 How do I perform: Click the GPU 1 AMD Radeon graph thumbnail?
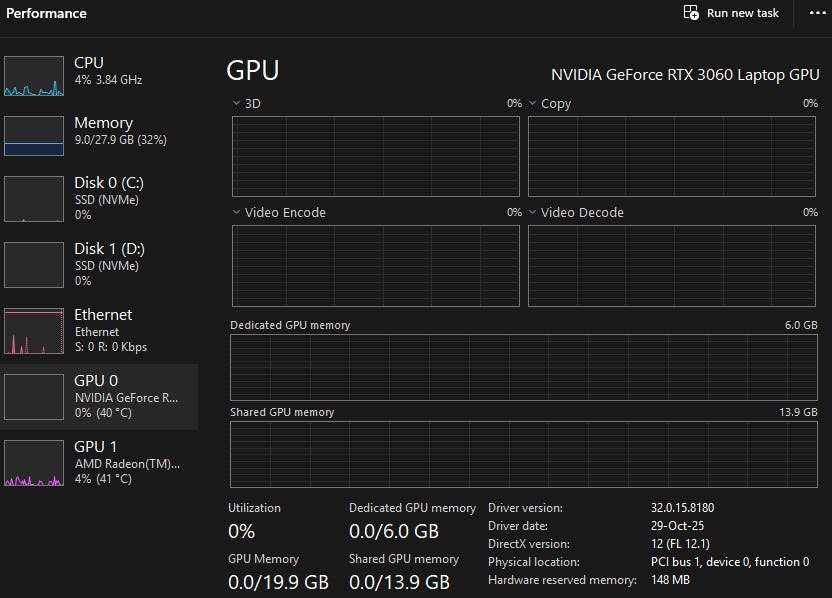point(34,463)
